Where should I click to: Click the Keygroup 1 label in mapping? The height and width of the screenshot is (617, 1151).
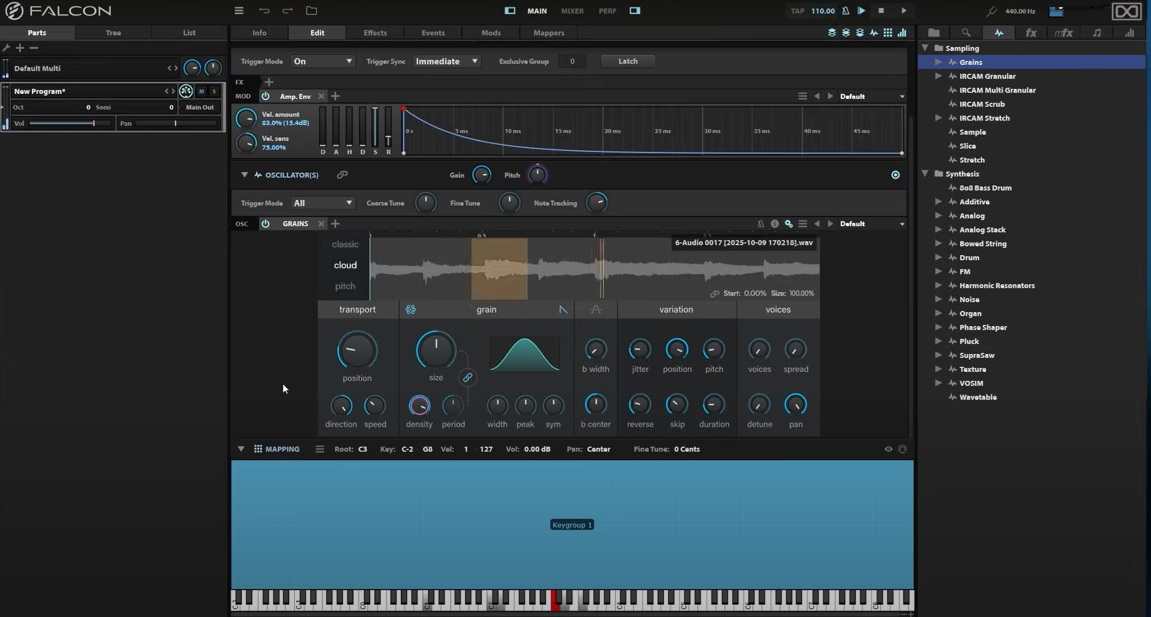572,525
